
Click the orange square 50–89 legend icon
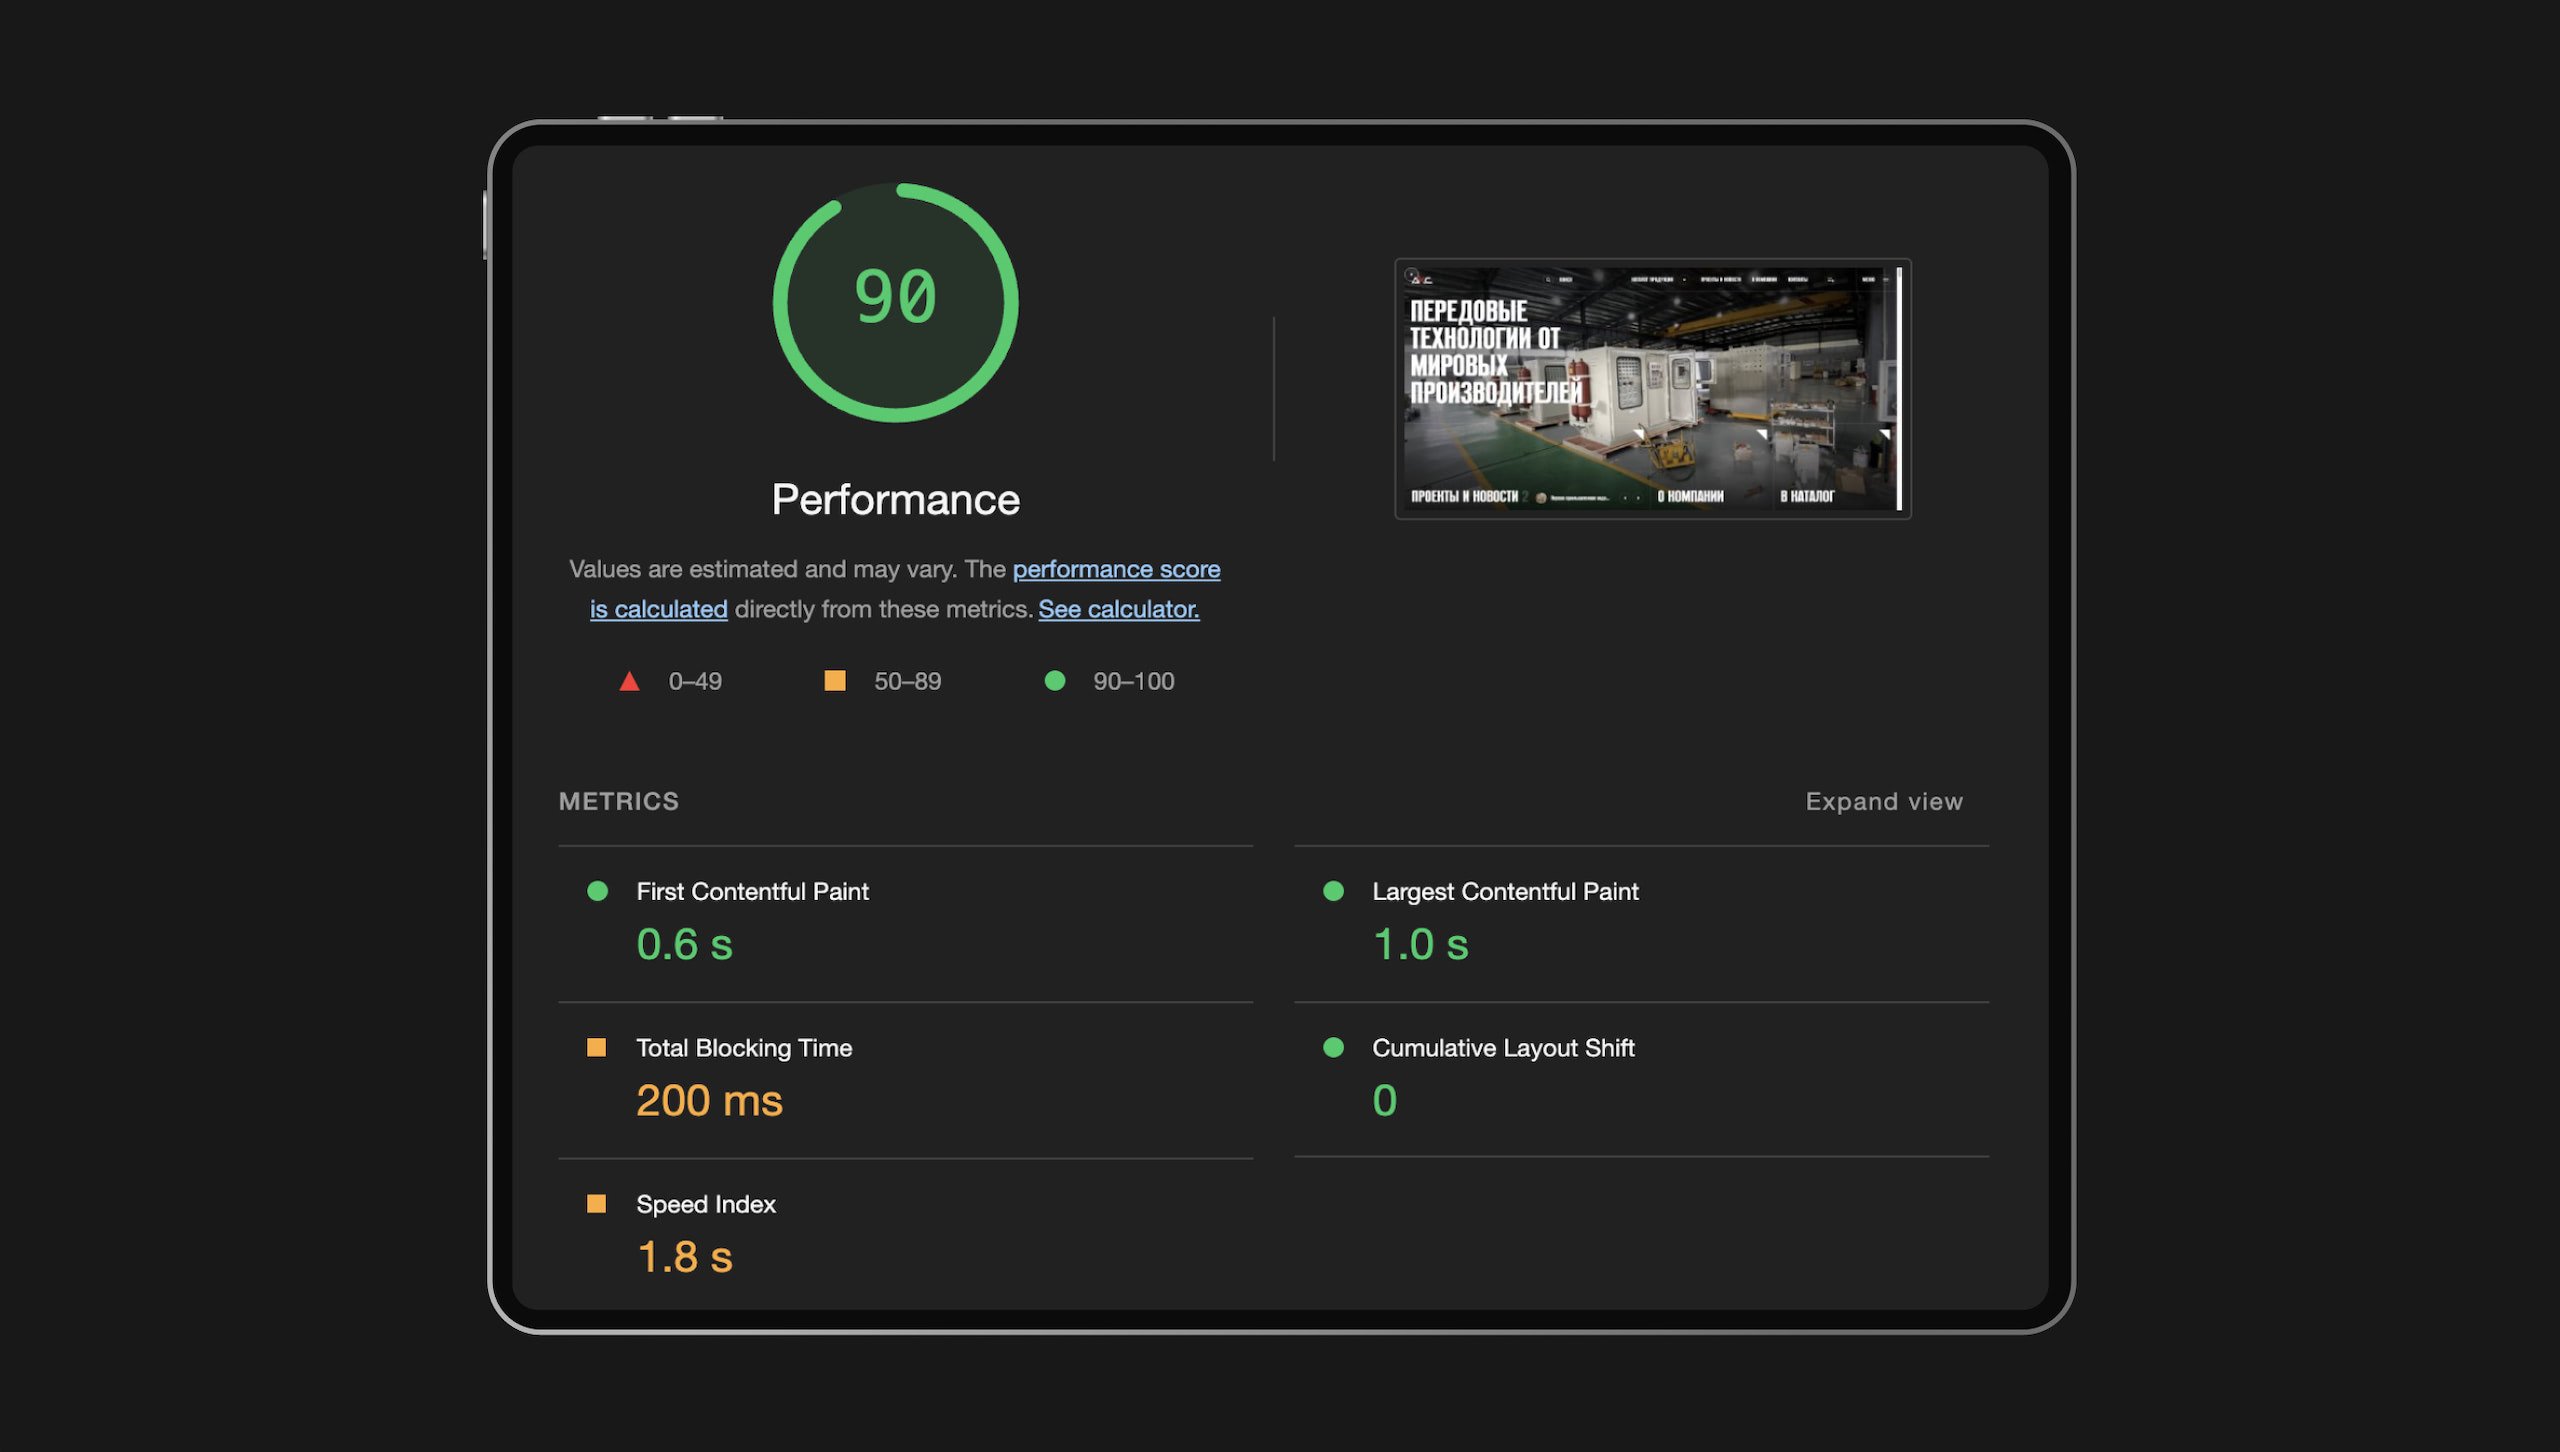point(834,681)
